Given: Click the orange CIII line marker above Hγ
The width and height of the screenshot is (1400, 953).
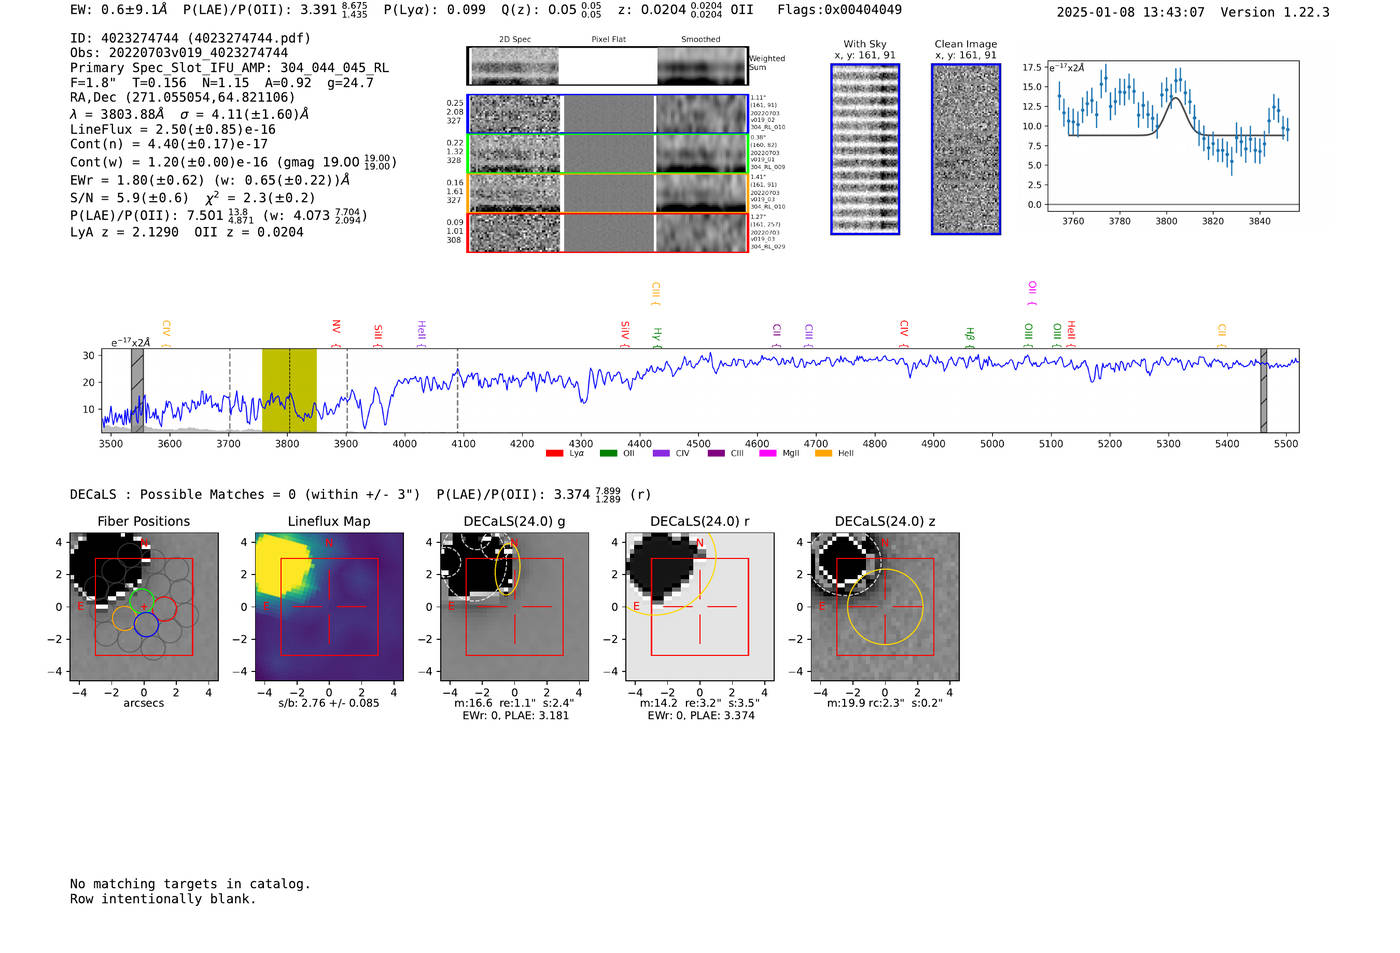Looking at the screenshot, I should (656, 294).
